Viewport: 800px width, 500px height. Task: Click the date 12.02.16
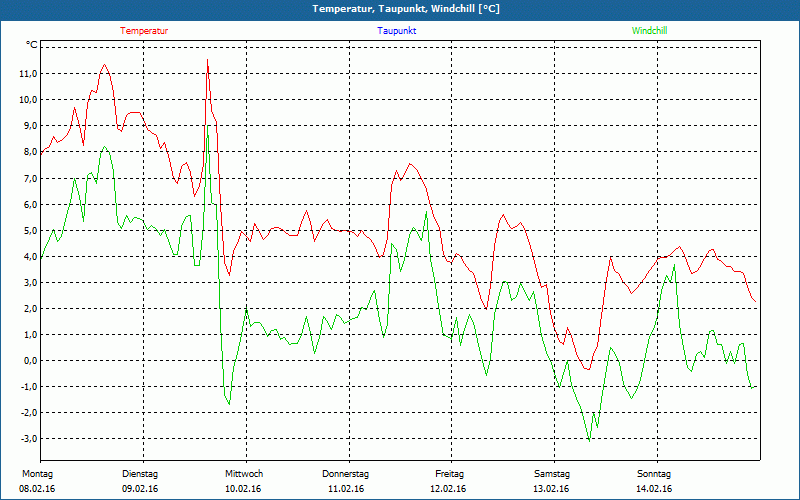coord(448,489)
